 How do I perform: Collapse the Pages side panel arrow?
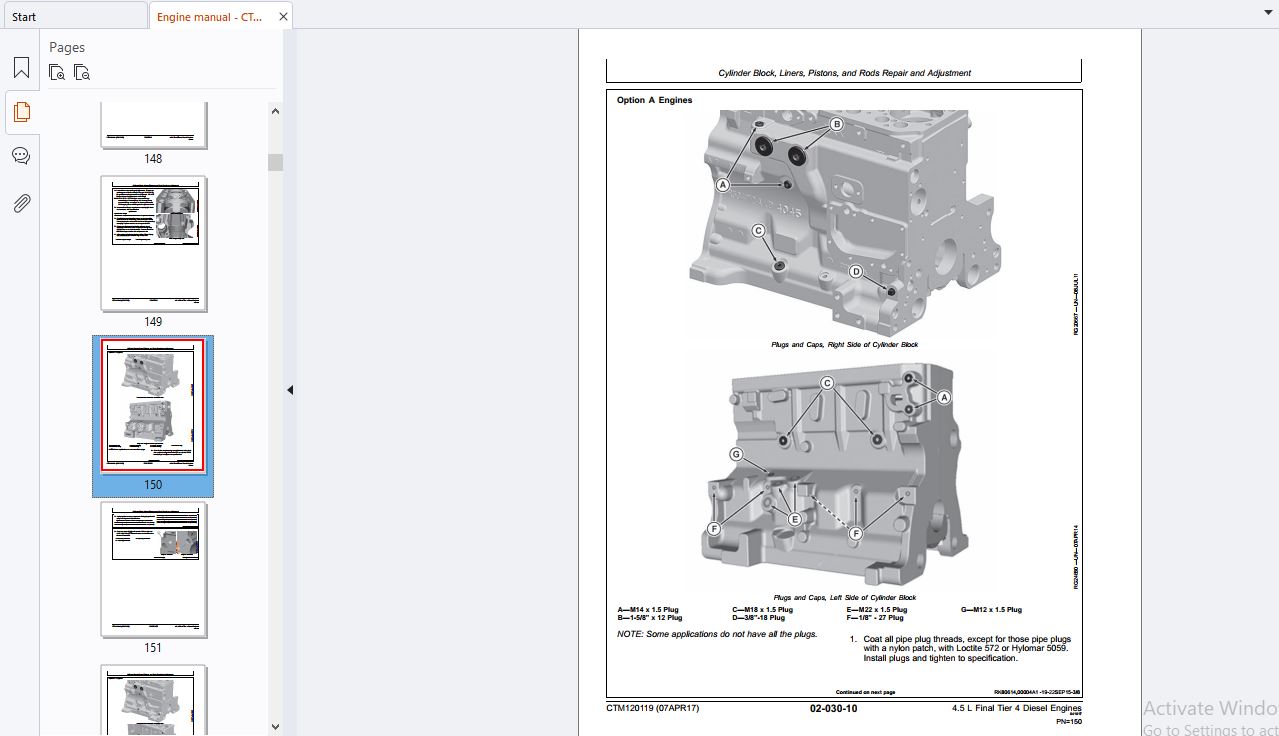coord(290,390)
